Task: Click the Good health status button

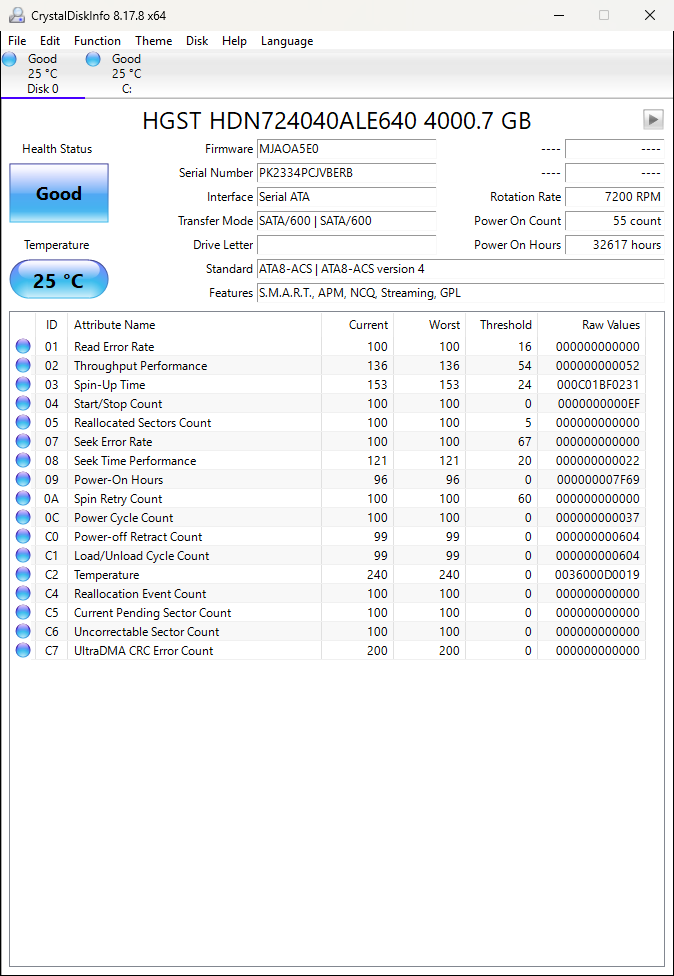Action: tap(59, 194)
